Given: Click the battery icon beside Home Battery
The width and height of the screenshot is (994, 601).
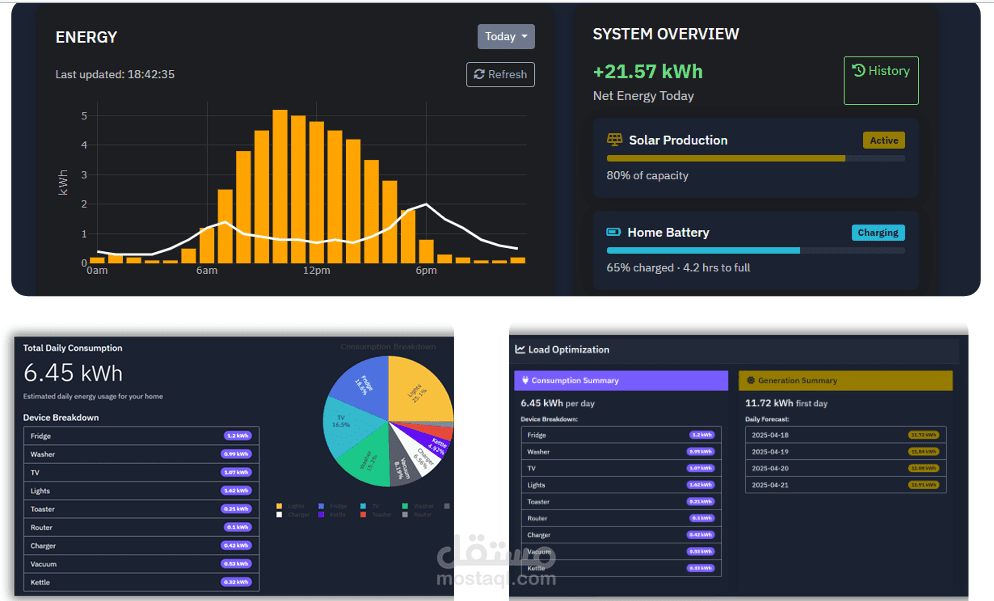Looking at the screenshot, I should coord(614,232).
